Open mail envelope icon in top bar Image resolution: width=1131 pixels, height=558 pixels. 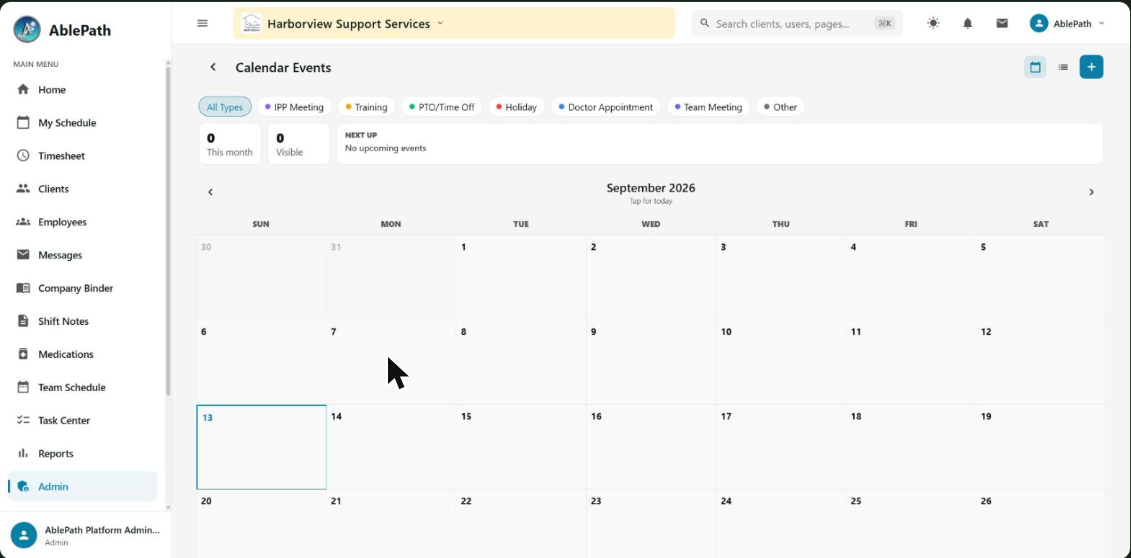(x=1002, y=23)
